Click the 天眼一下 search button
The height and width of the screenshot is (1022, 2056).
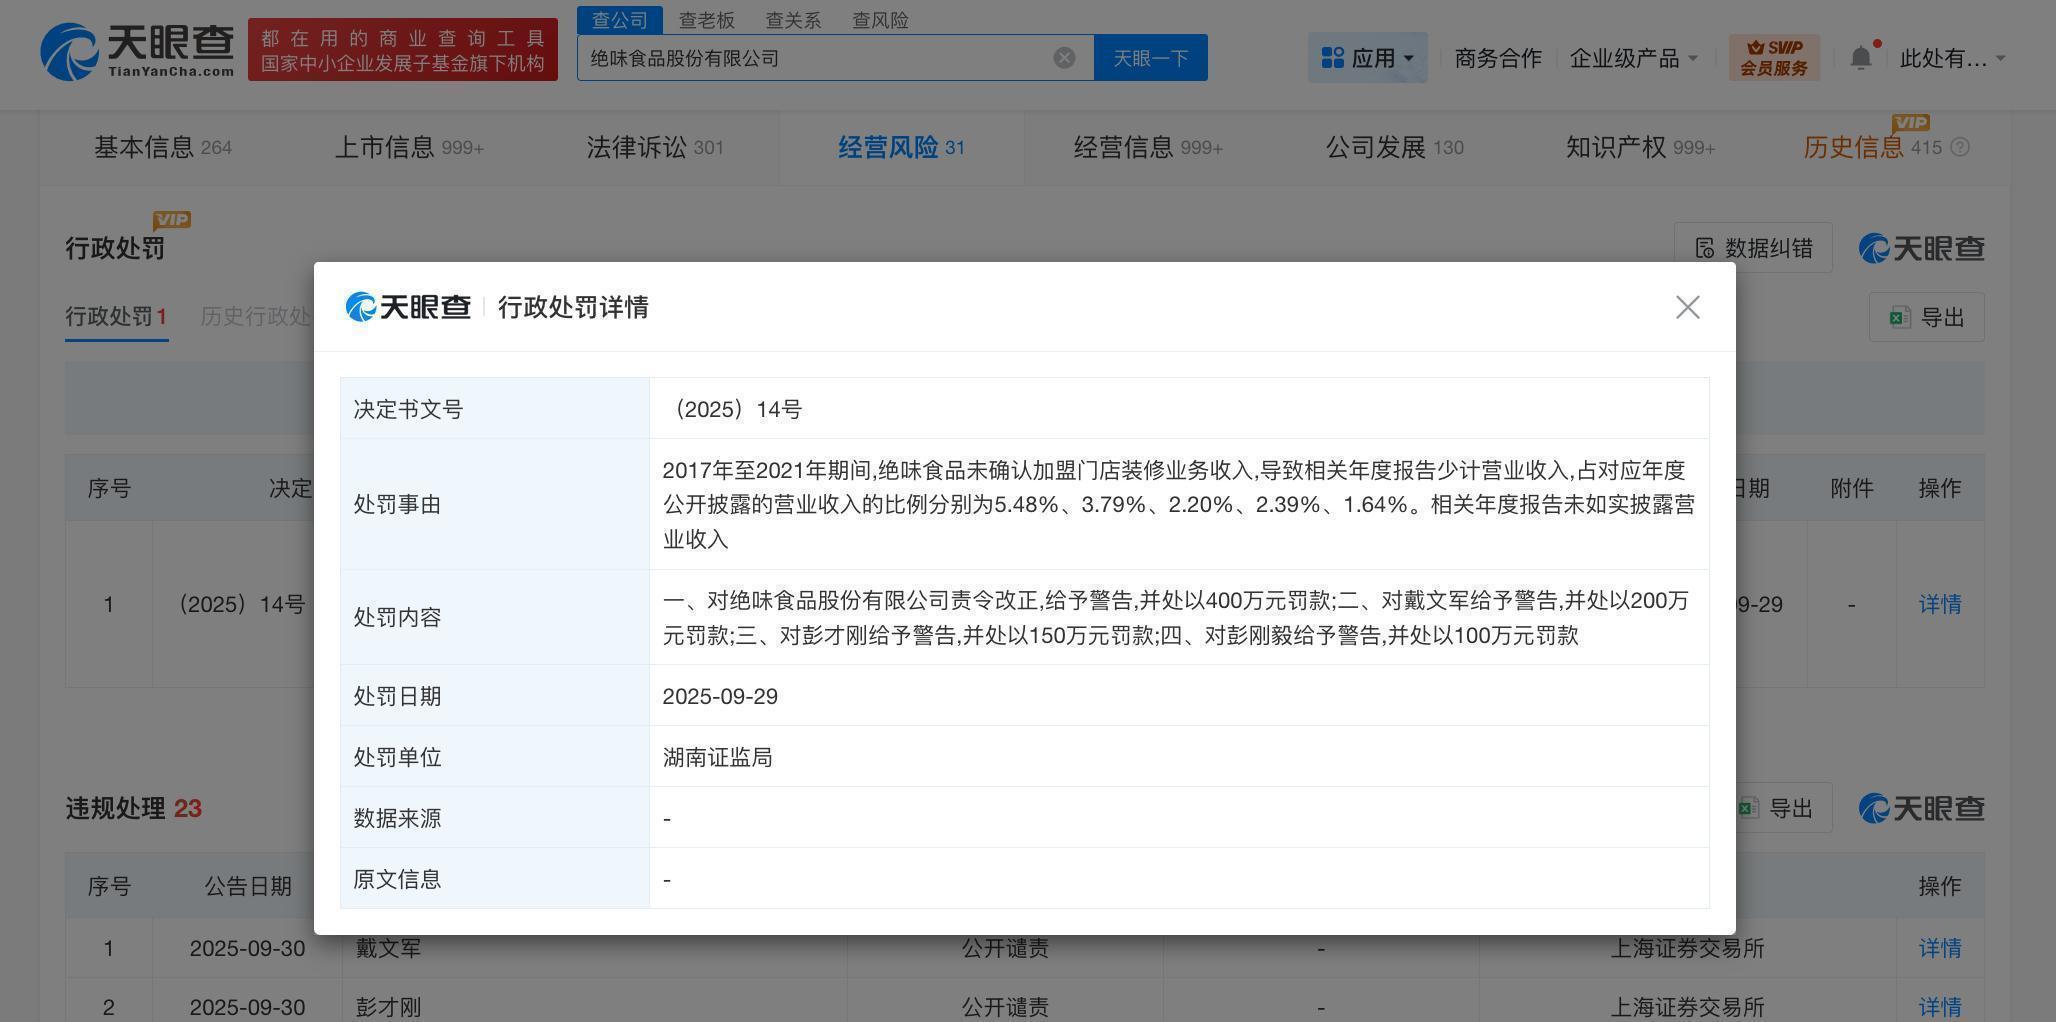(x=1151, y=58)
